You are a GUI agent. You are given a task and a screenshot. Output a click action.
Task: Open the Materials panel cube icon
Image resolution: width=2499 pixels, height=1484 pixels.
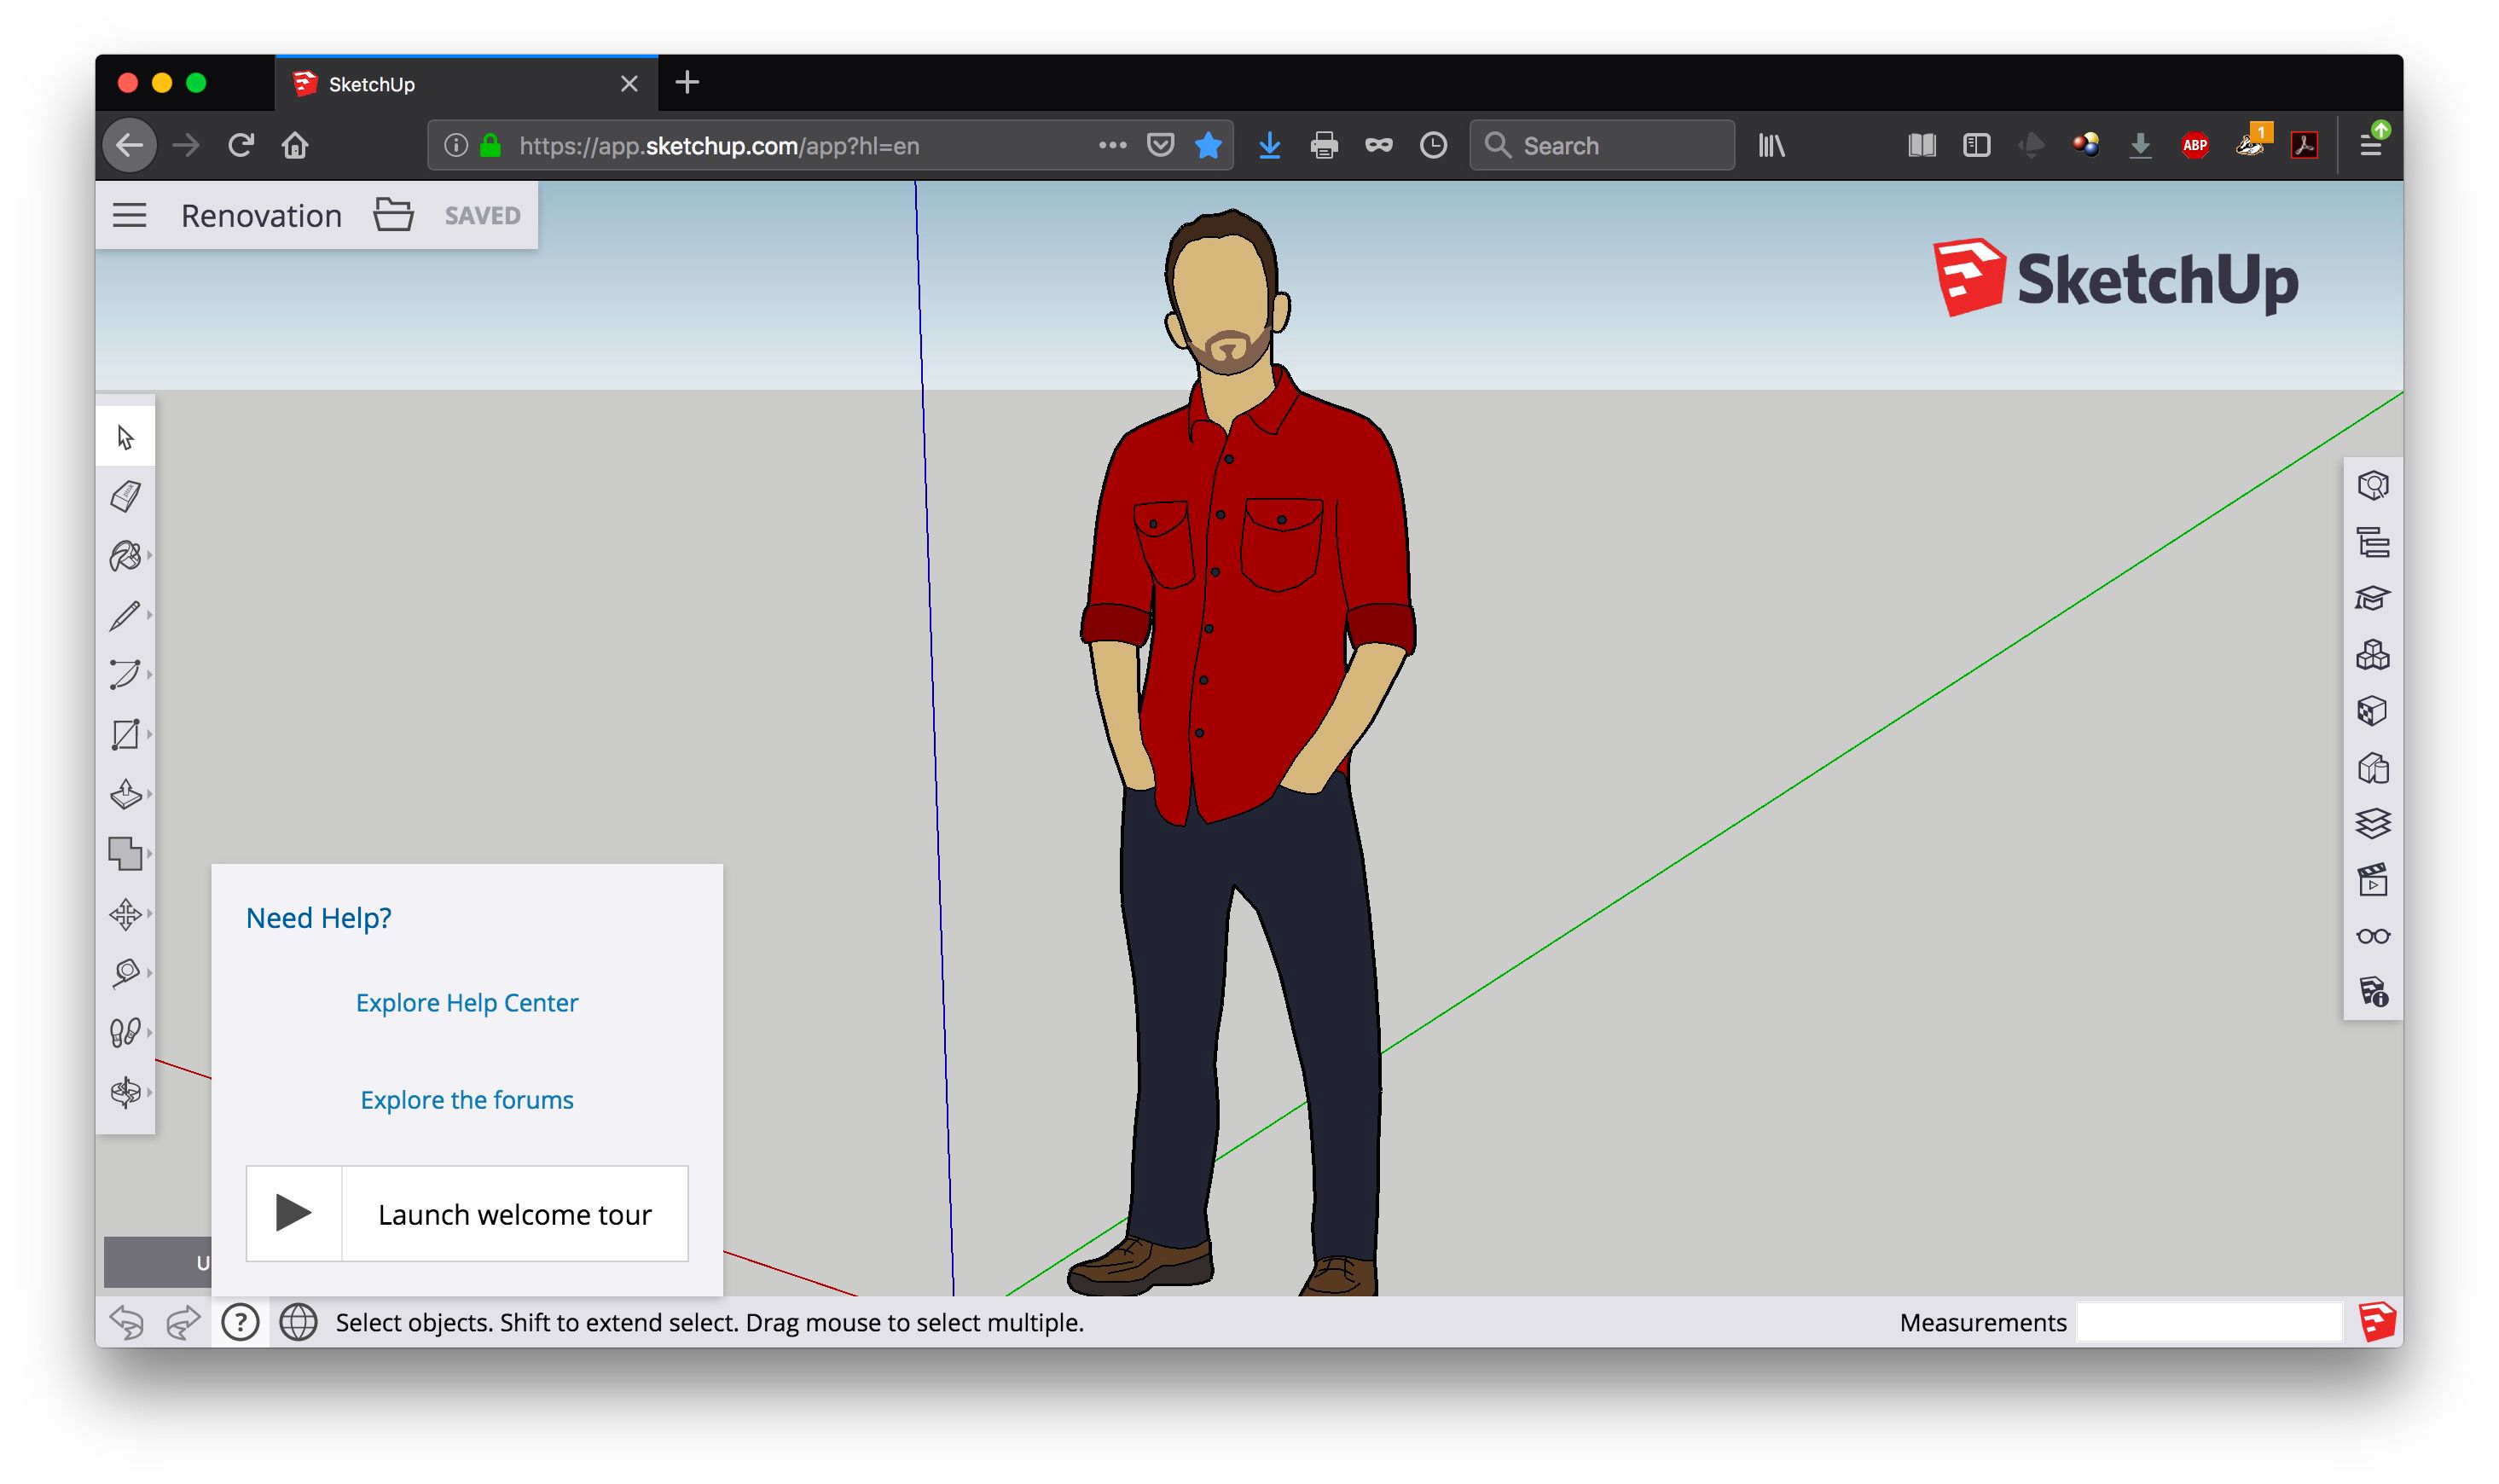tap(2372, 712)
